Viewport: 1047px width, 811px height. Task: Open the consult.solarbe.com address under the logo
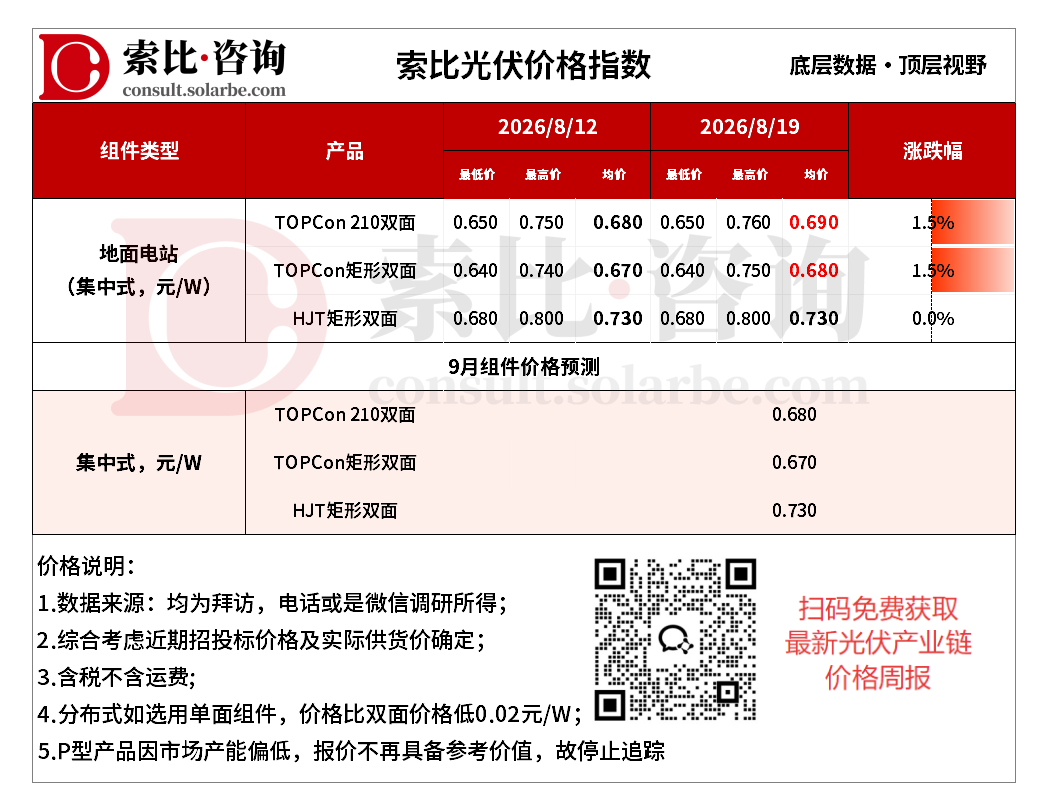[204, 89]
